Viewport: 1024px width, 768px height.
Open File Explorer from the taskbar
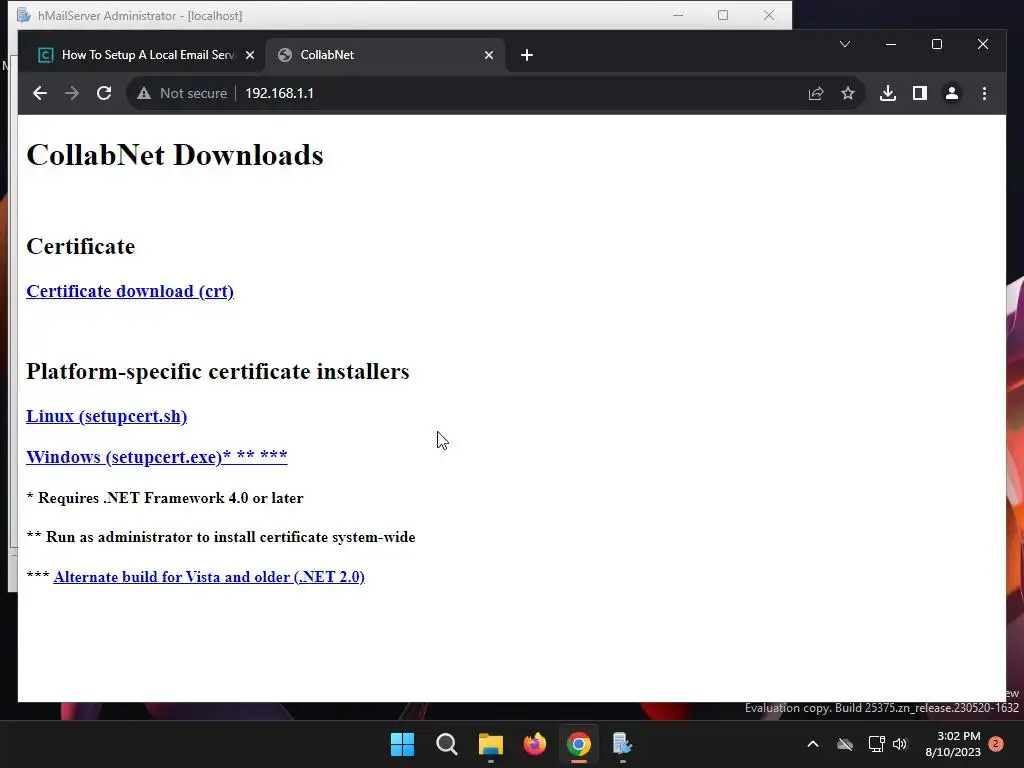[x=490, y=744]
